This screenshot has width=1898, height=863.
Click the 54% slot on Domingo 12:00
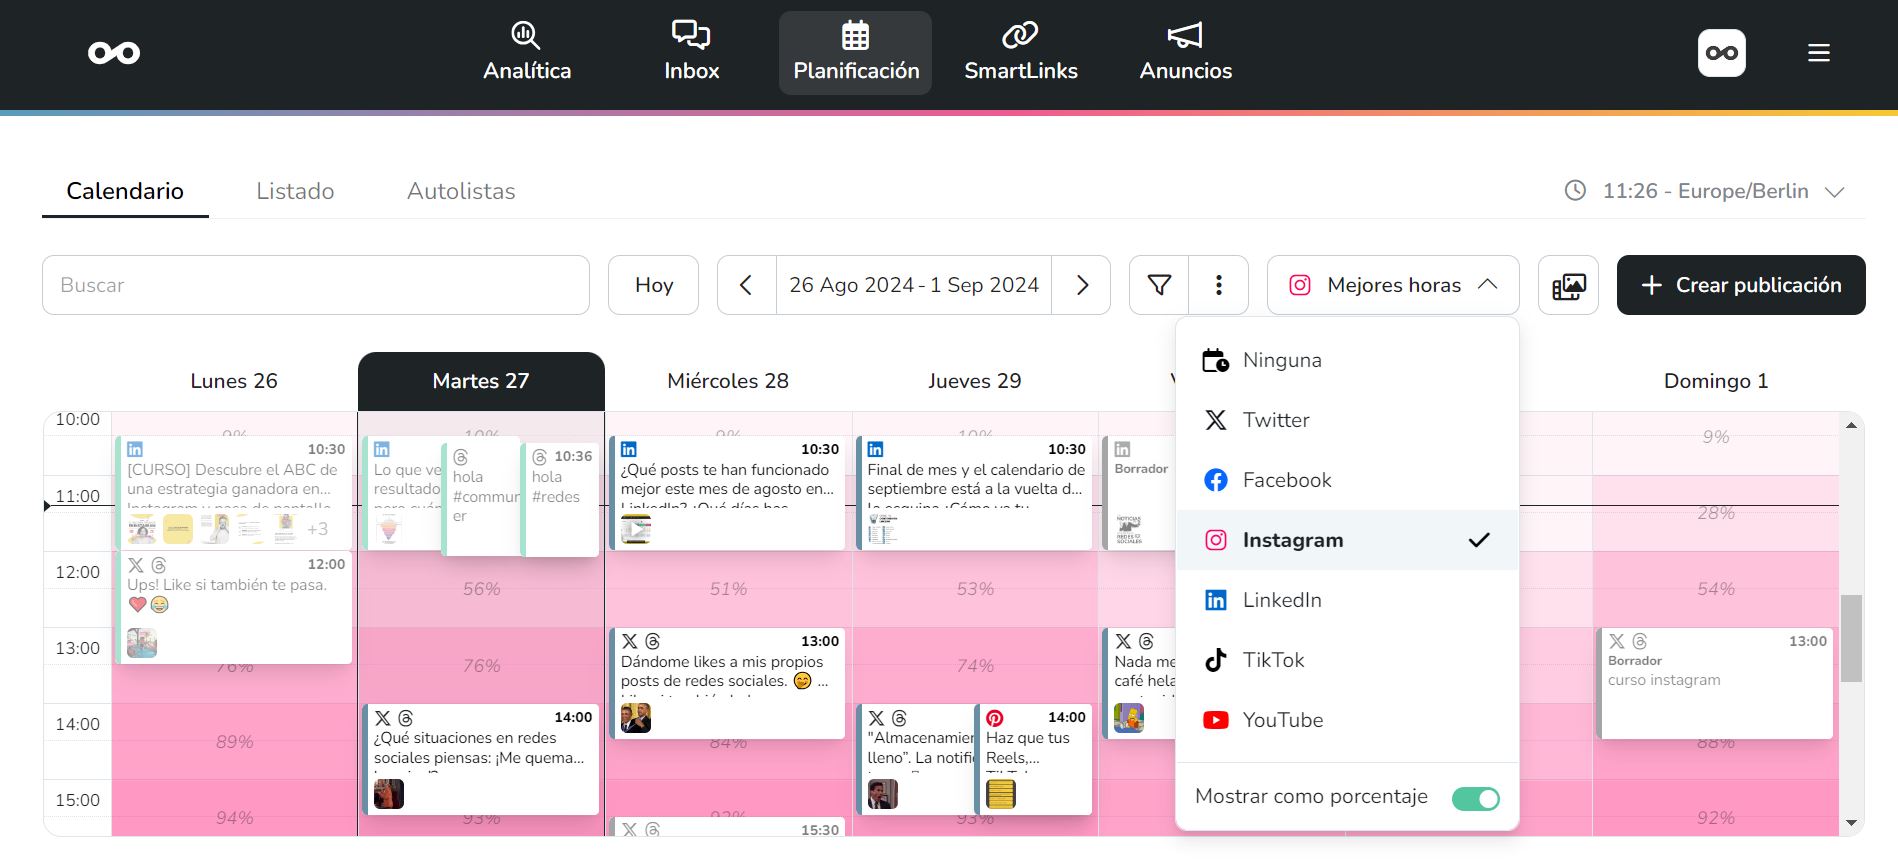(x=1716, y=589)
